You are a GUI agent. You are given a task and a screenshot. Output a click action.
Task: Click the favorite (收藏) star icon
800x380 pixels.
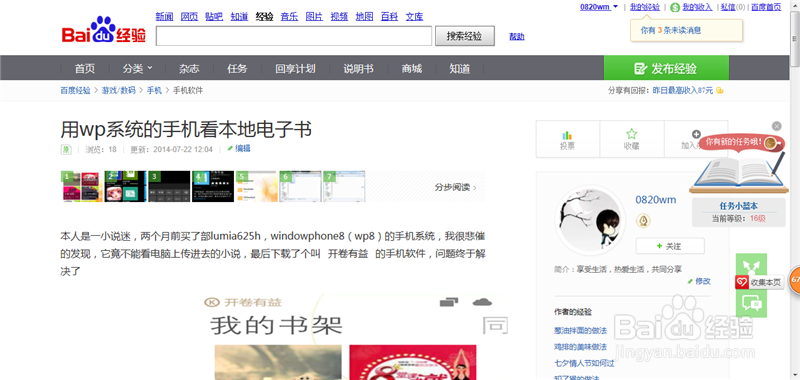[x=631, y=134]
